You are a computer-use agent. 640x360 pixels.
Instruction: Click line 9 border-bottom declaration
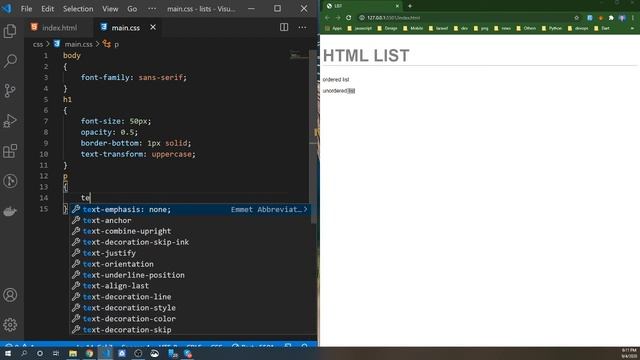[136, 143]
